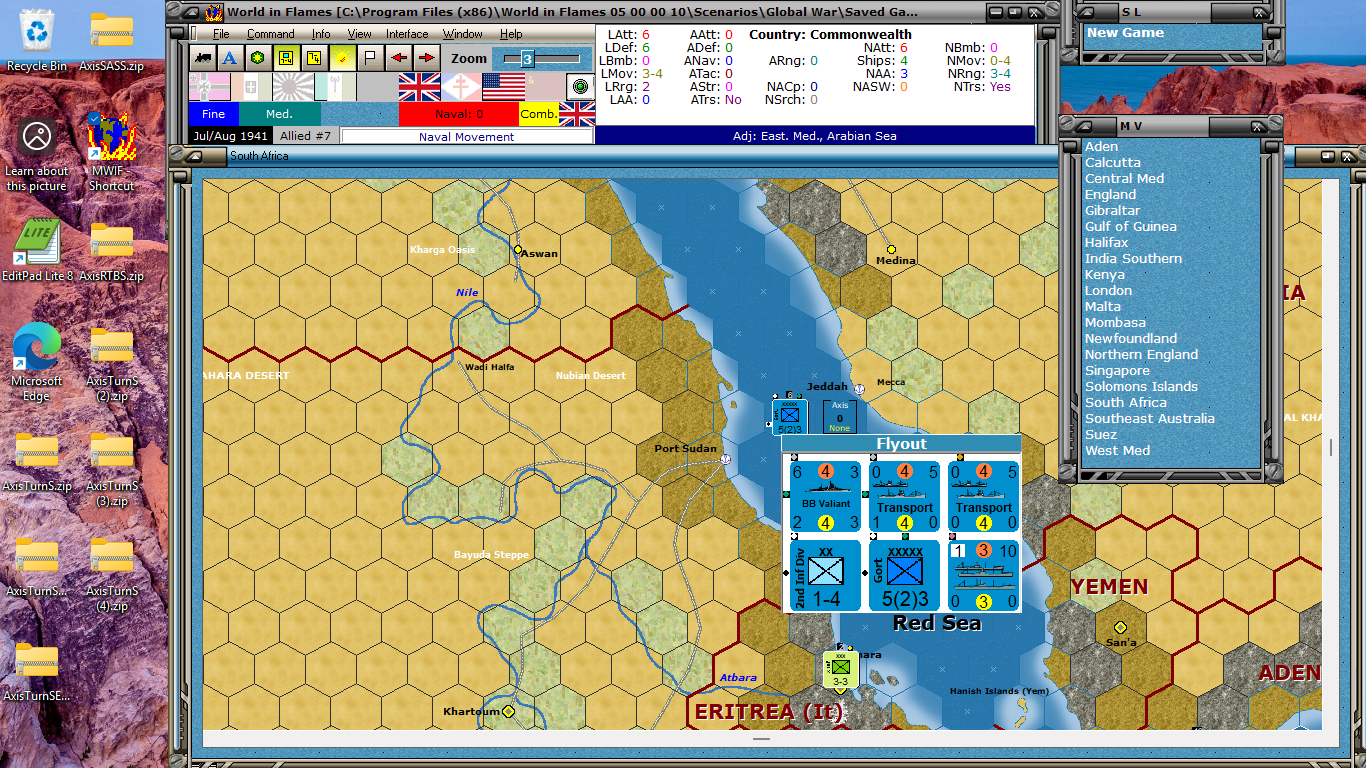Click the Italian 3-3 unit in Eritrea
Viewport: 1366px width, 768px height.
841,670
